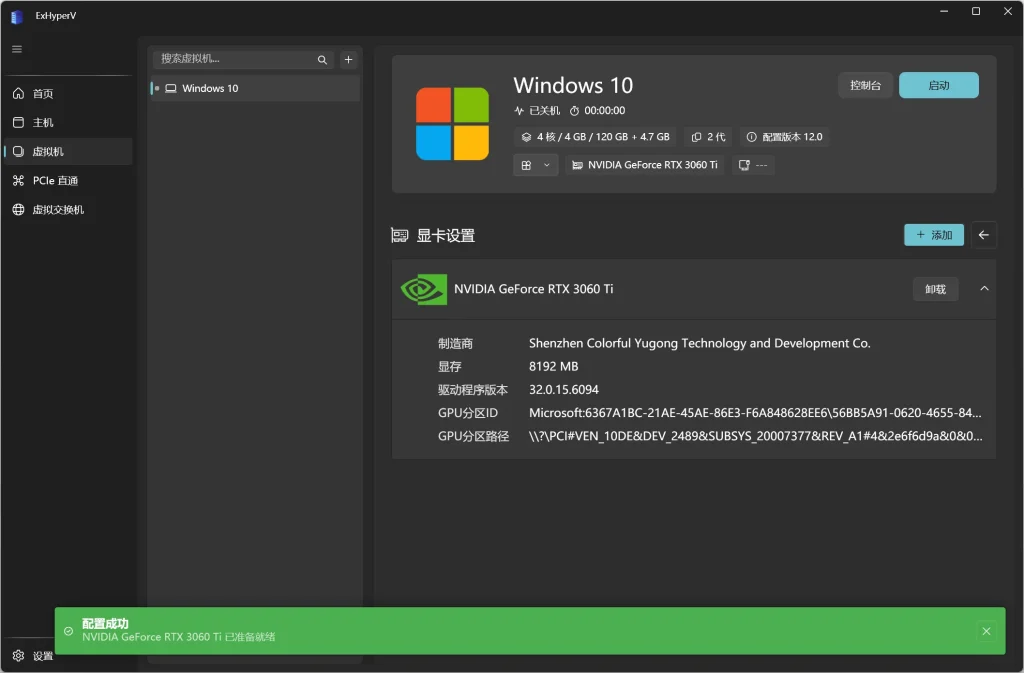Viewport: 1024px width, 673px height.
Task: Click the search magnifier icon
Action: (322, 59)
